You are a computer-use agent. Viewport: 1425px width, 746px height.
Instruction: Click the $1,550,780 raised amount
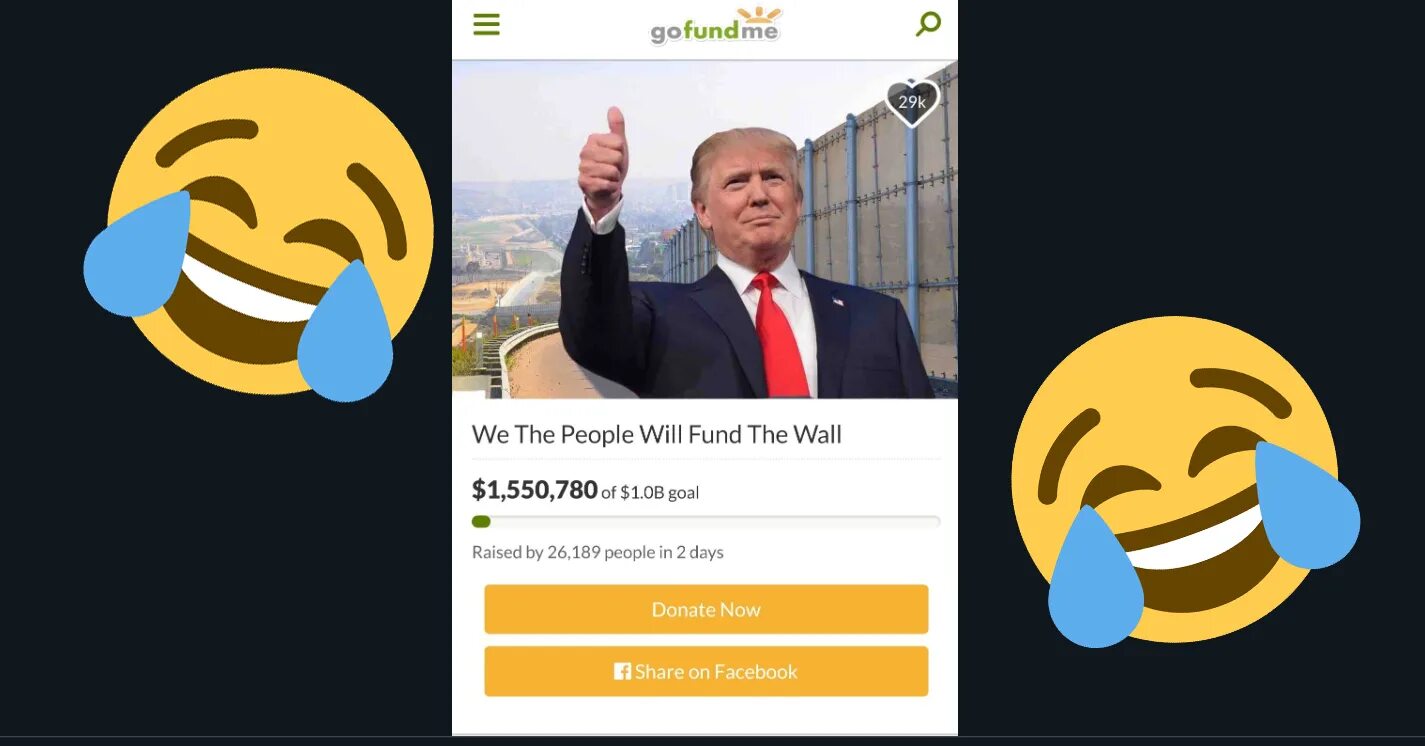tap(535, 489)
